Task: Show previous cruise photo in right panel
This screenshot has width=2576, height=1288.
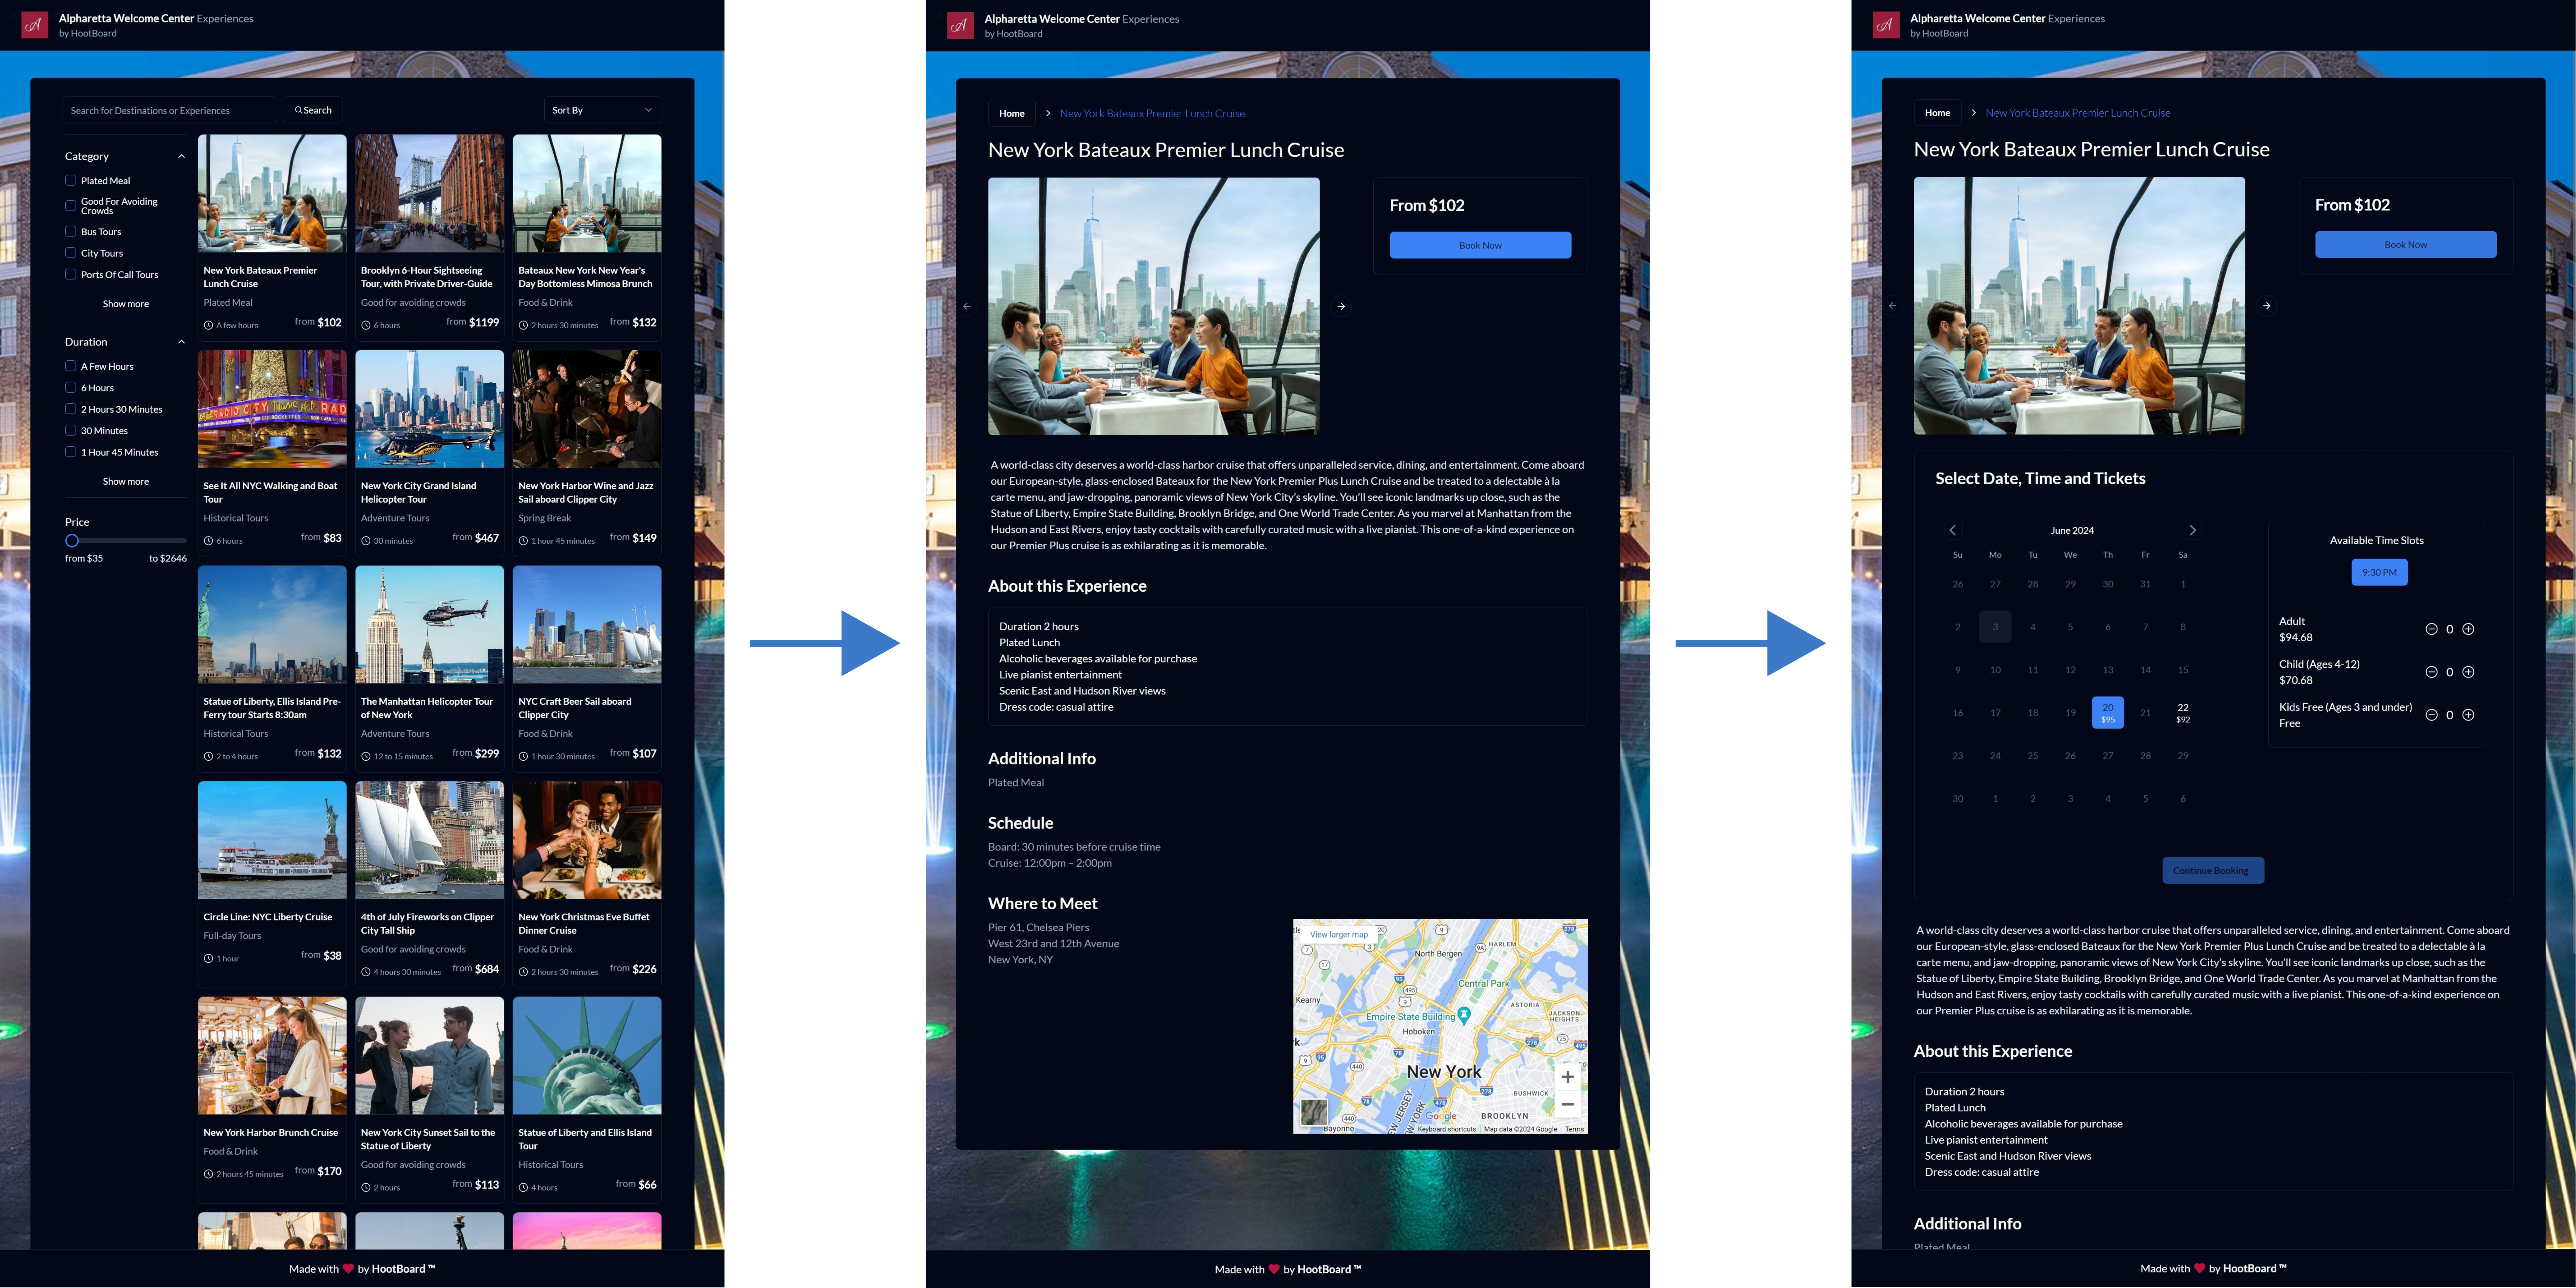Action: [1892, 306]
